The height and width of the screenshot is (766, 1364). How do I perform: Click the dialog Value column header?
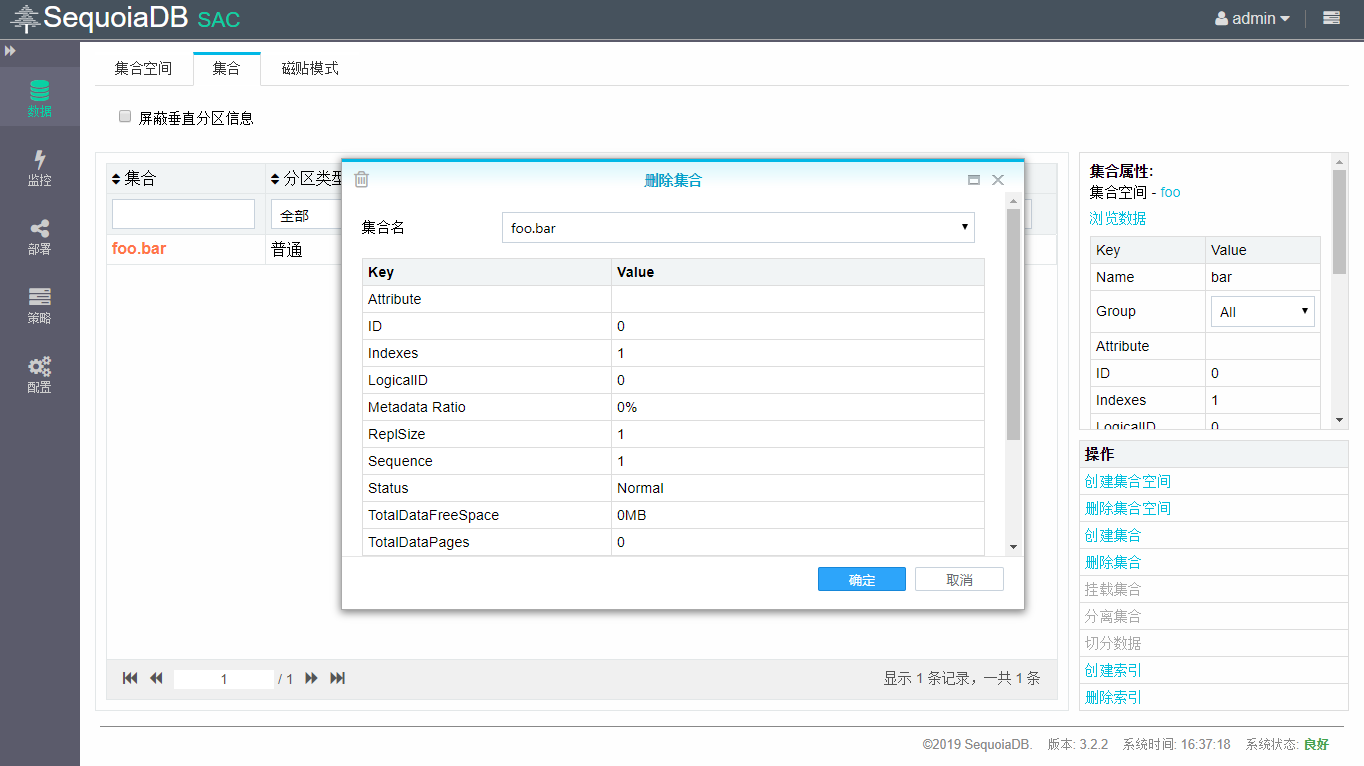(798, 272)
